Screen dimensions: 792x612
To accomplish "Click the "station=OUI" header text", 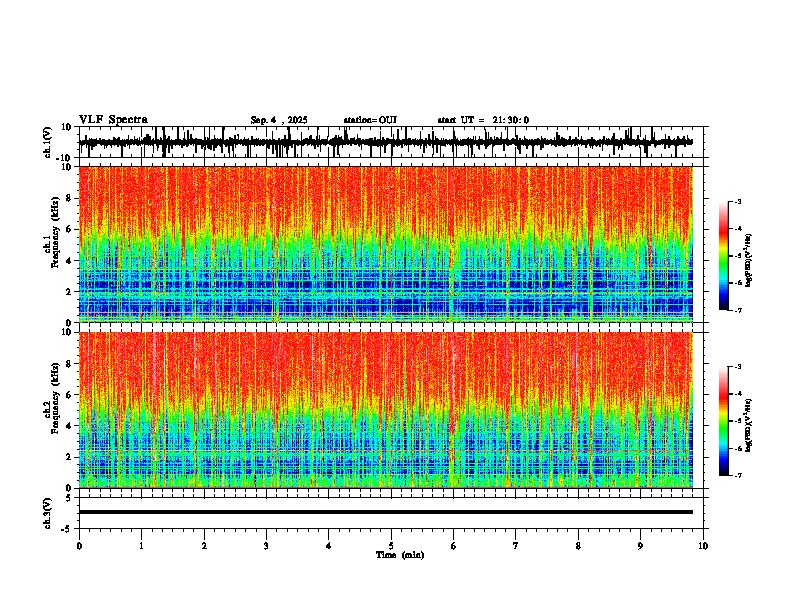I will [370, 120].
